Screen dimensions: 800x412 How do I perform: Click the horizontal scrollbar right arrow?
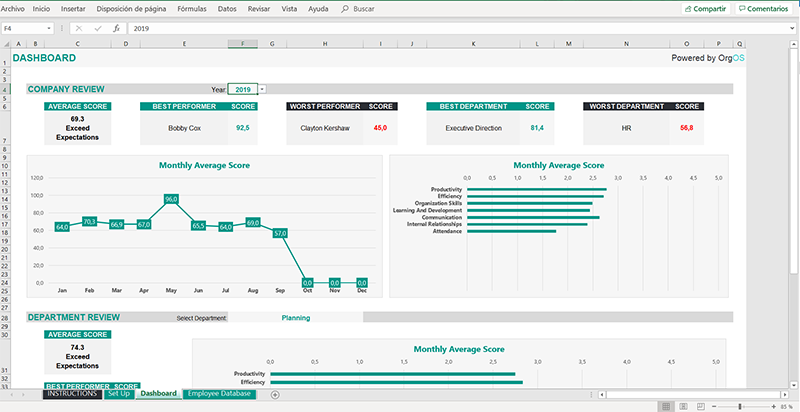[785, 395]
